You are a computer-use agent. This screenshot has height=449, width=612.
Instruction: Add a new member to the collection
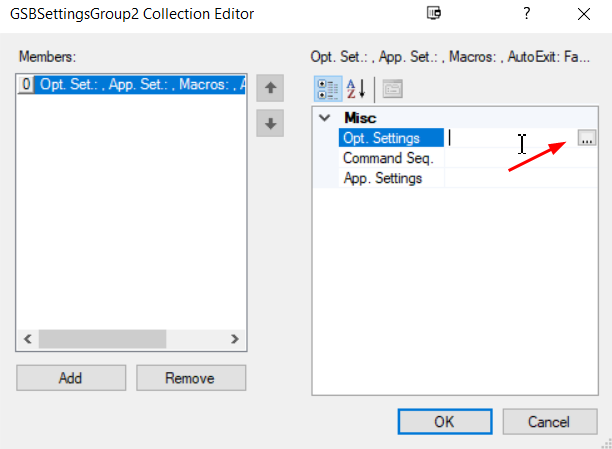71,378
